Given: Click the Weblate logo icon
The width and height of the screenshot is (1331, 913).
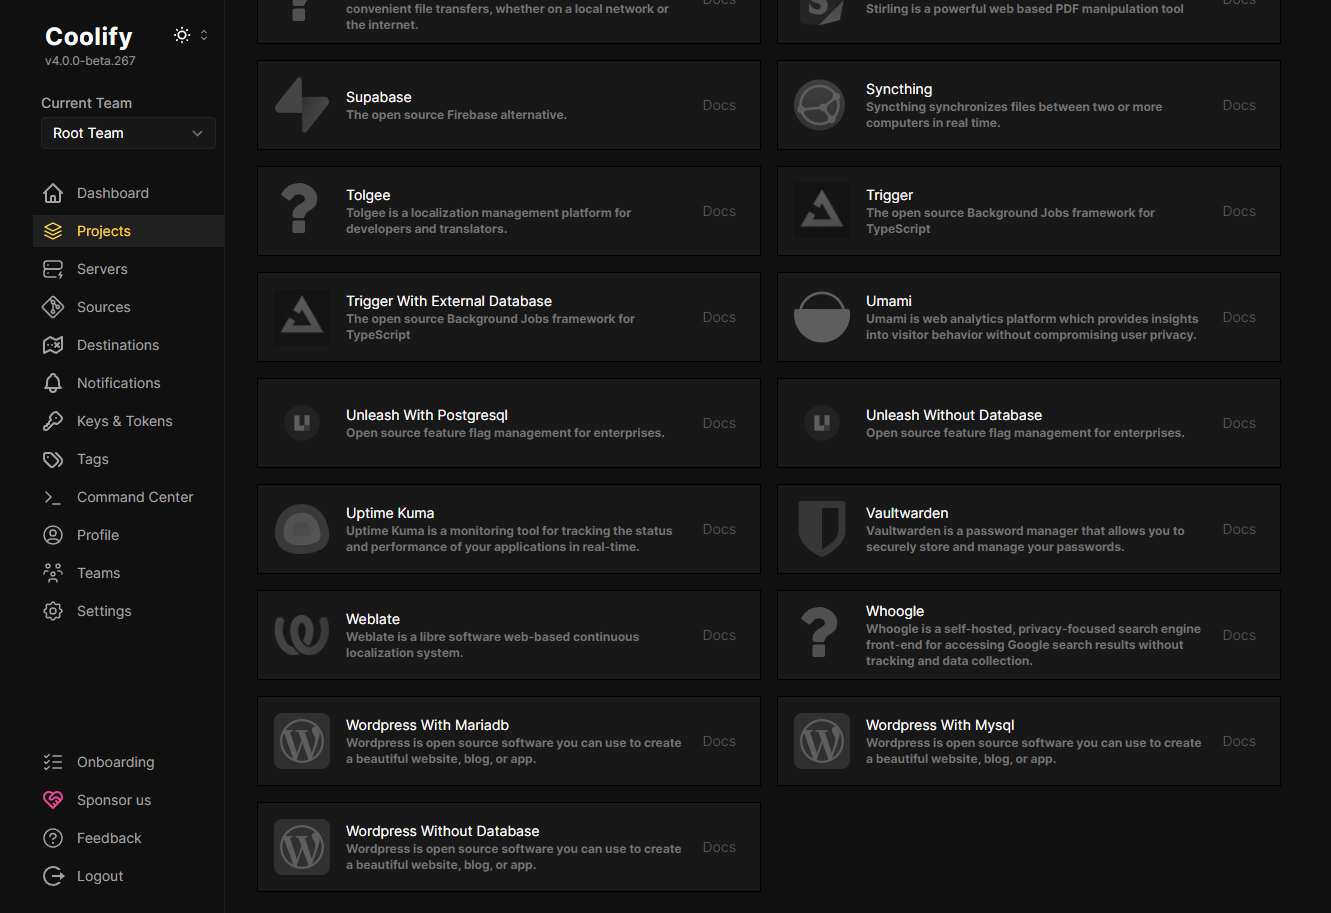Looking at the screenshot, I should 302,635.
